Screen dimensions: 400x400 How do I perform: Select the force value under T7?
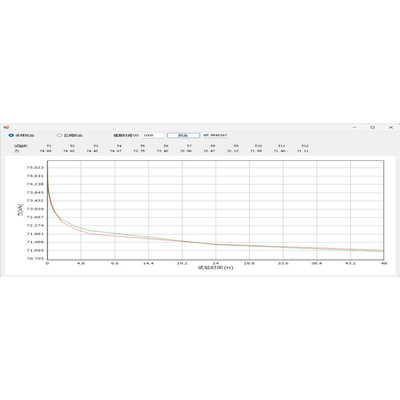[186, 151]
